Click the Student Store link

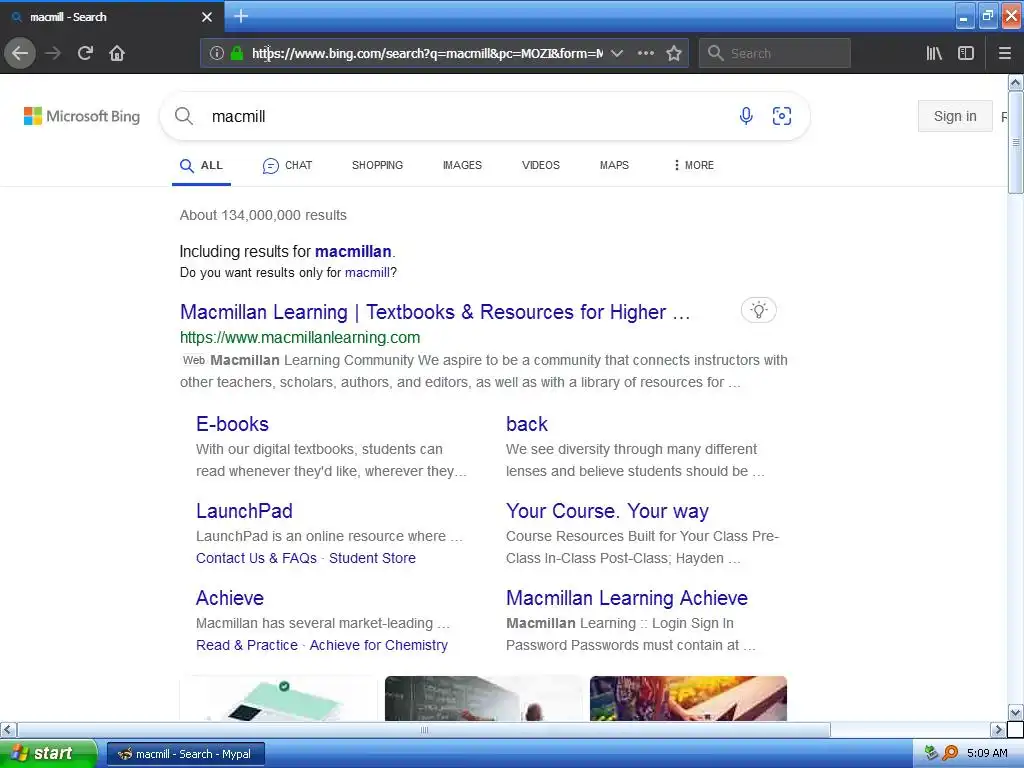(x=372, y=558)
